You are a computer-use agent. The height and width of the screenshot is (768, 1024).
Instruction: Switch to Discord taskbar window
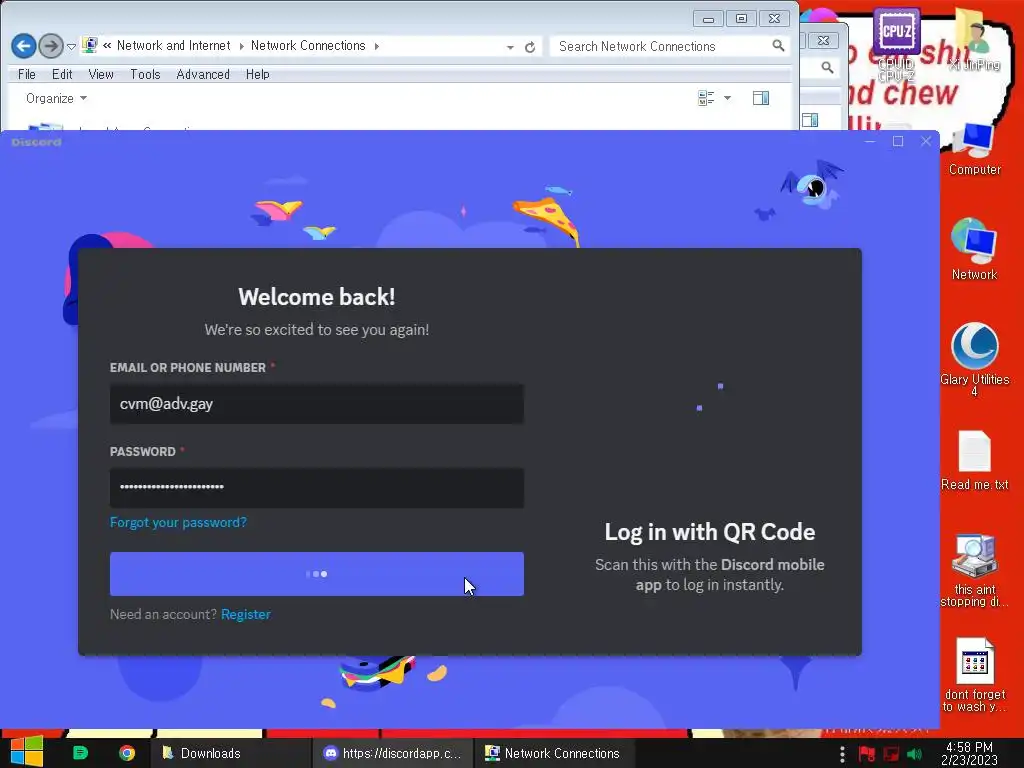click(392, 753)
